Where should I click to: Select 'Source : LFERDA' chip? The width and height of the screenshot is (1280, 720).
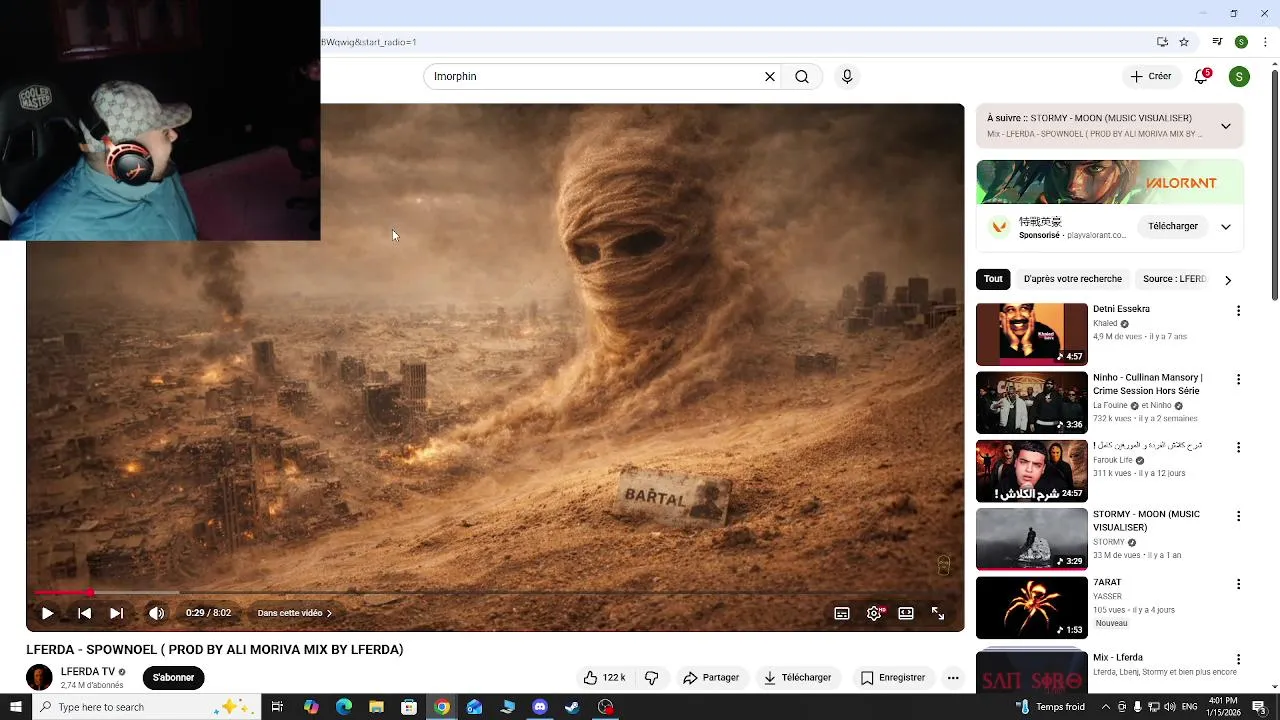(1175, 279)
